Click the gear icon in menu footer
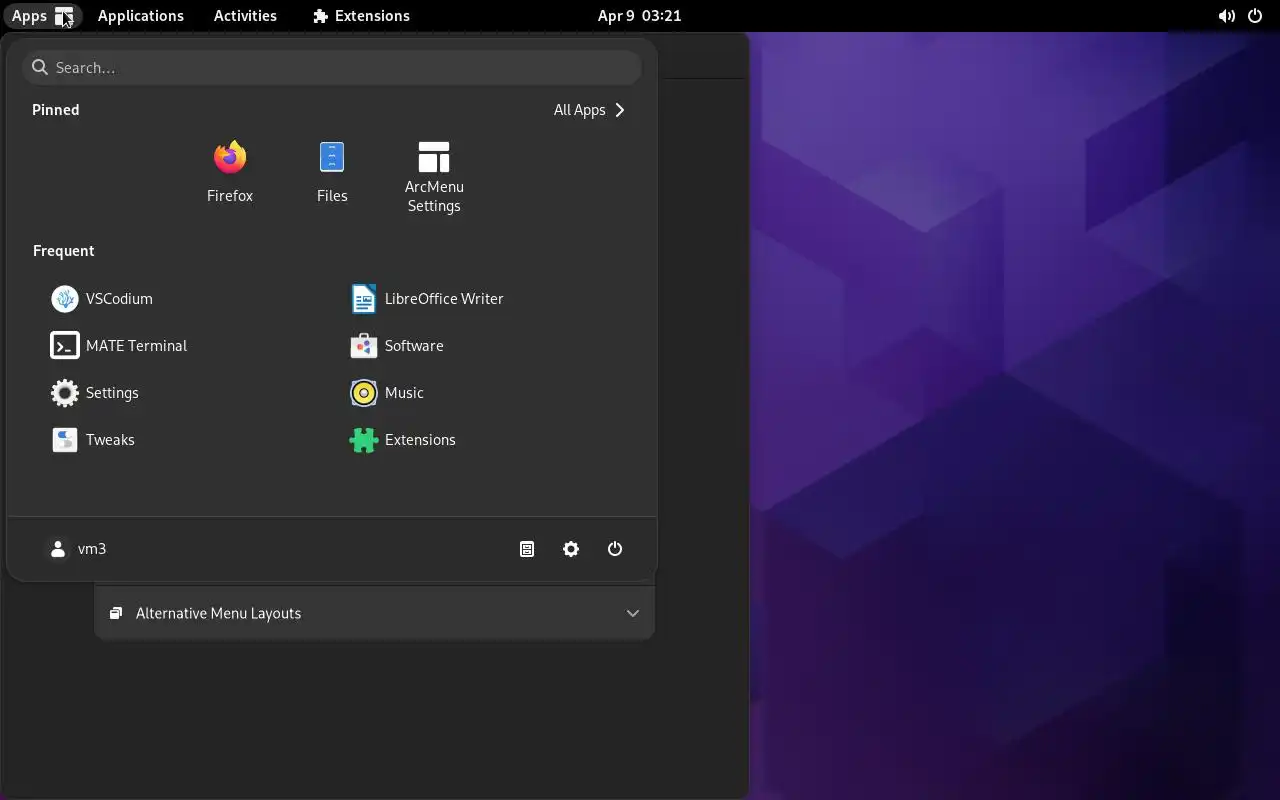The width and height of the screenshot is (1280, 800). click(x=571, y=549)
